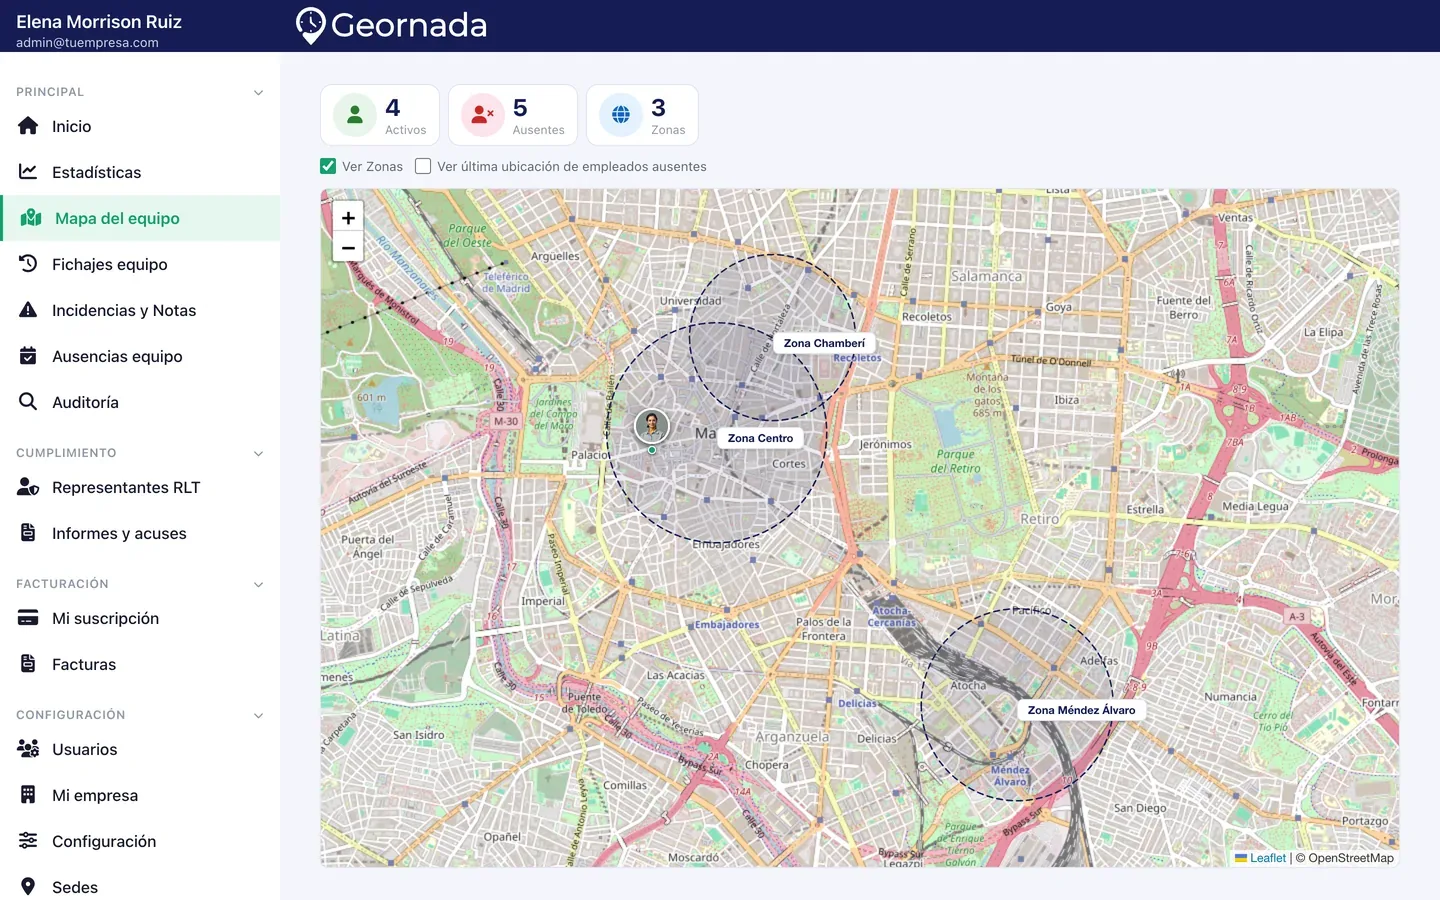Click the Estadísticas chart icon
1440x900 pixels.
(28, 172)
